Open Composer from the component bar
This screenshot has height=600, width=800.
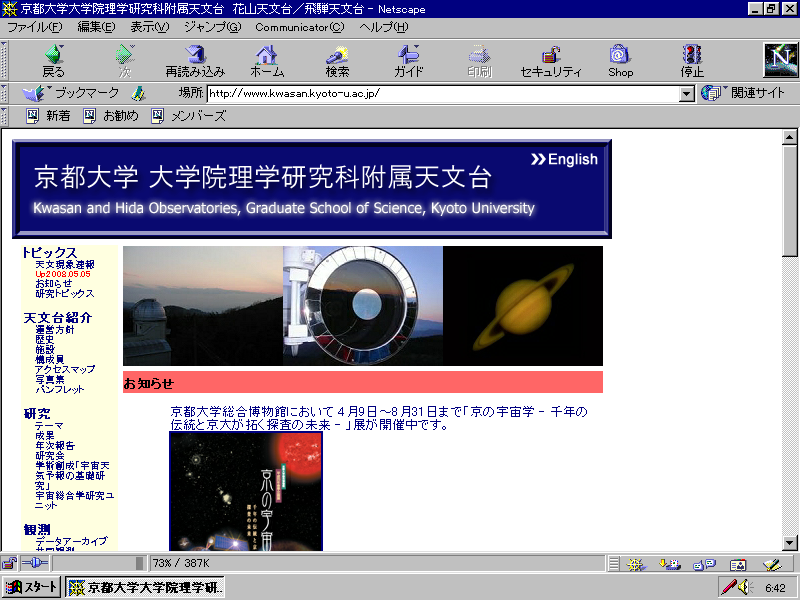(x=772, y=564)
